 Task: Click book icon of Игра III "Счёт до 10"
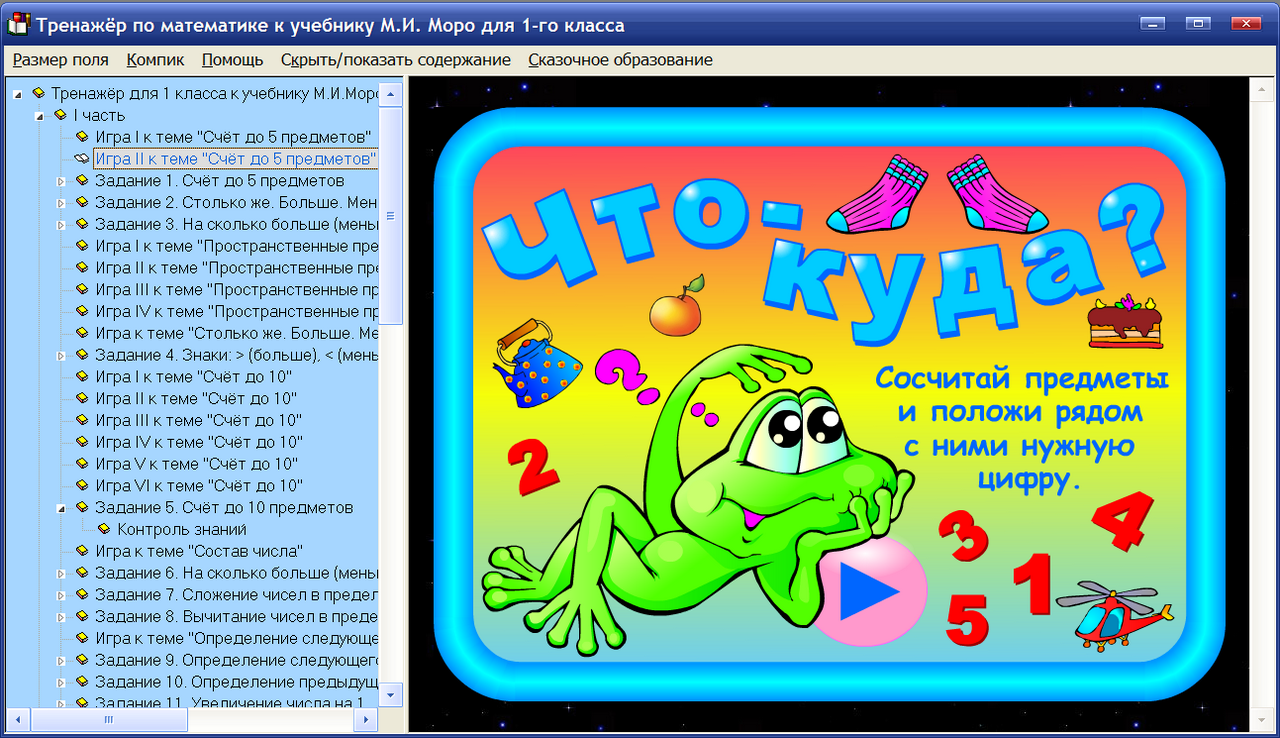click(x=82, y=421)
